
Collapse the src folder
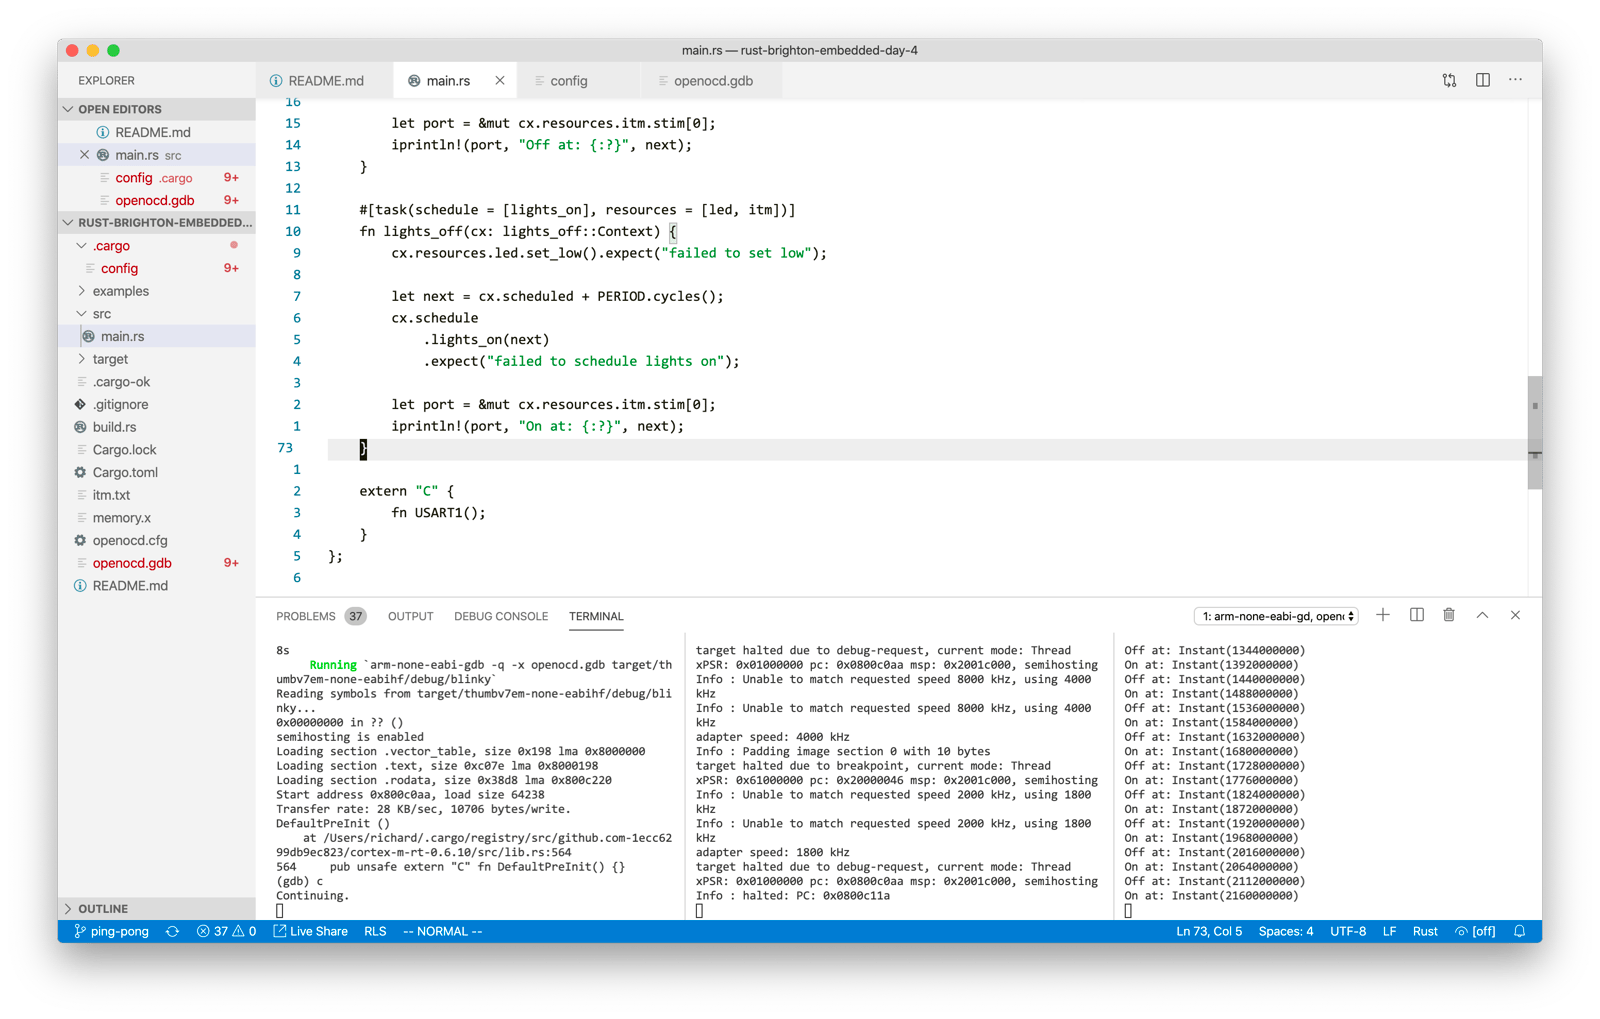point(156,314)
